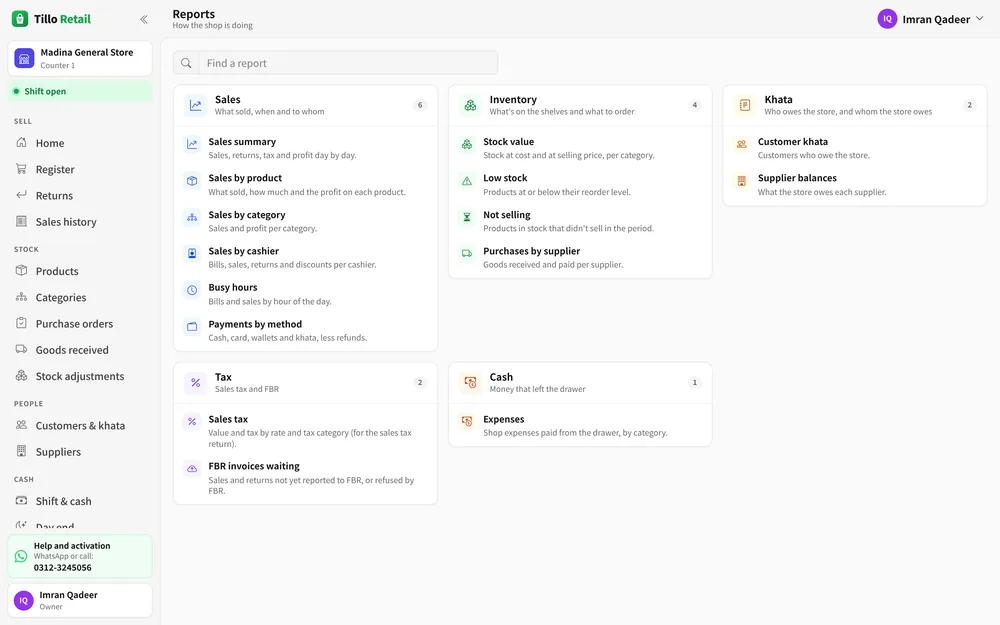The image size is (1000, 625).
Task: Open the Madina General Store counter selector
Action: tap(80, 58)
